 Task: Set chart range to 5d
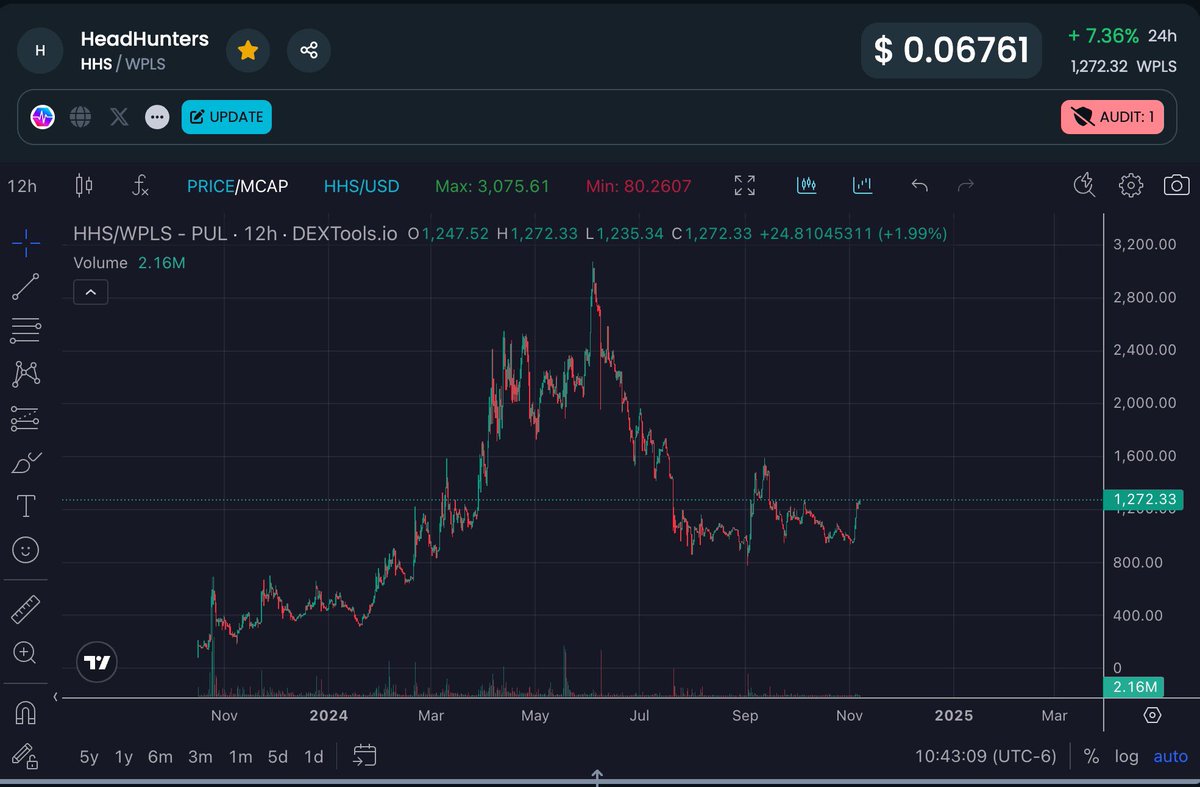tap(279, 757)
